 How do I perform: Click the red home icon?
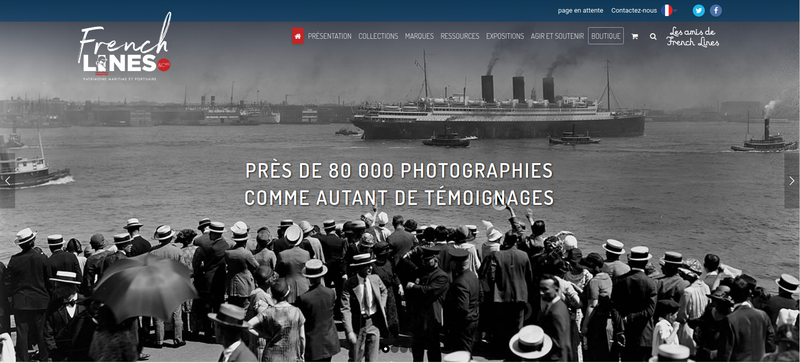tap(297, 36)
